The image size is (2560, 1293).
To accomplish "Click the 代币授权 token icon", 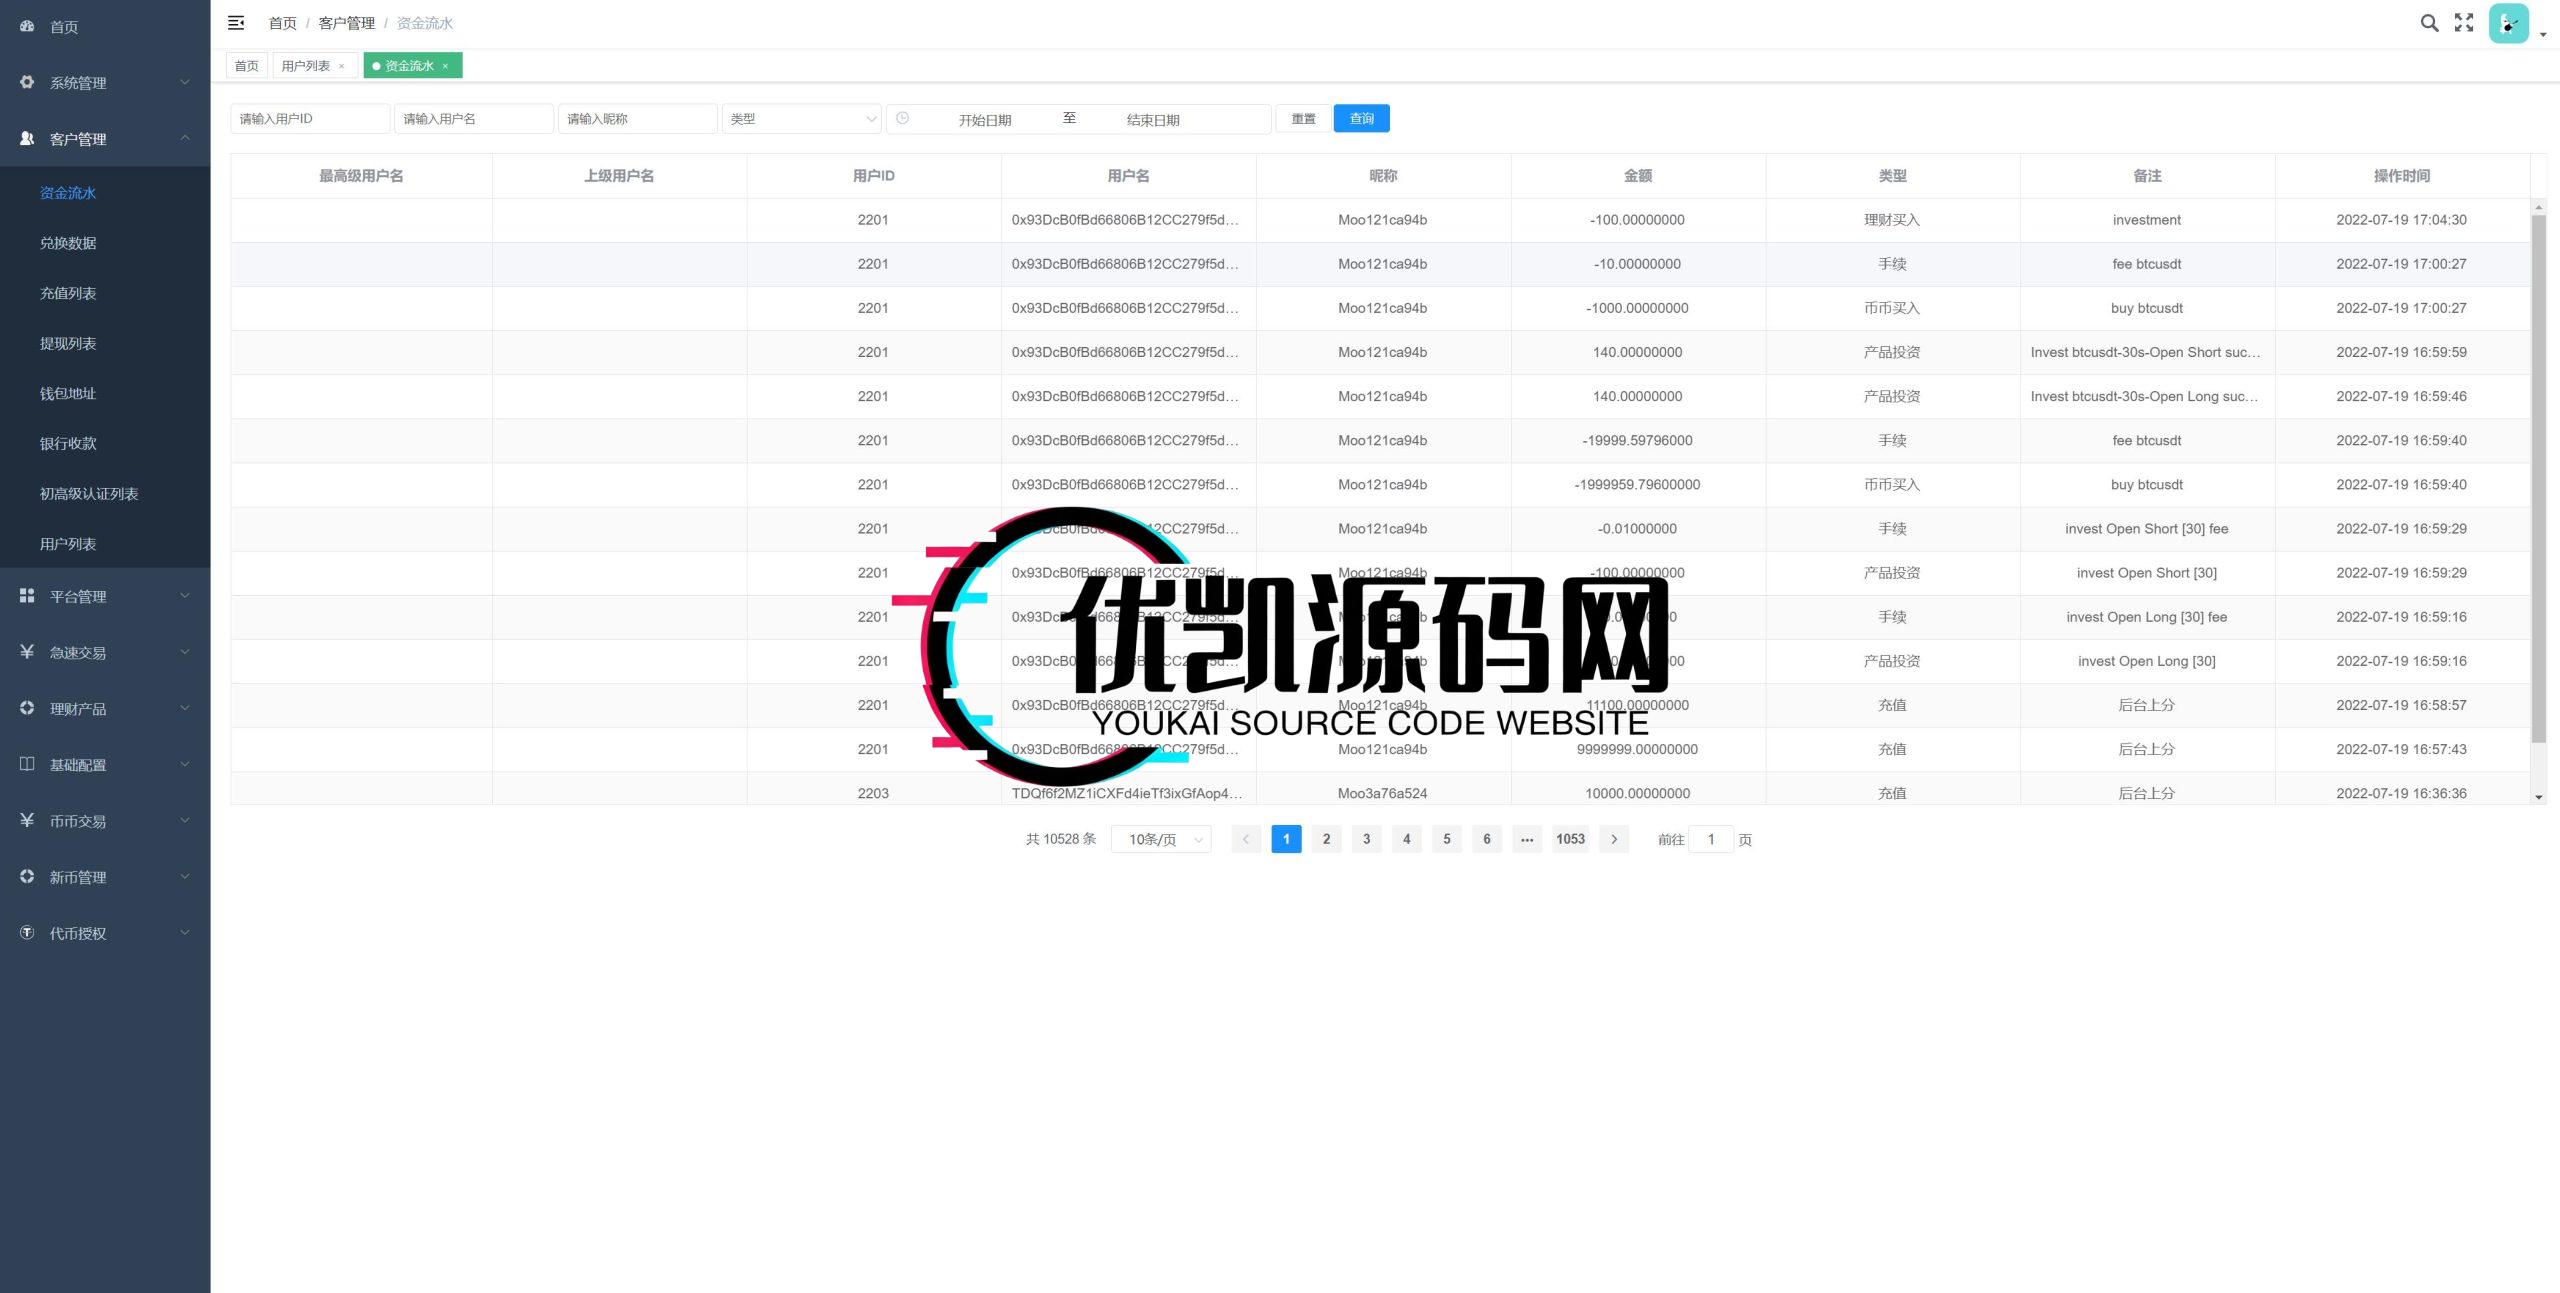I will click(27, 932).
